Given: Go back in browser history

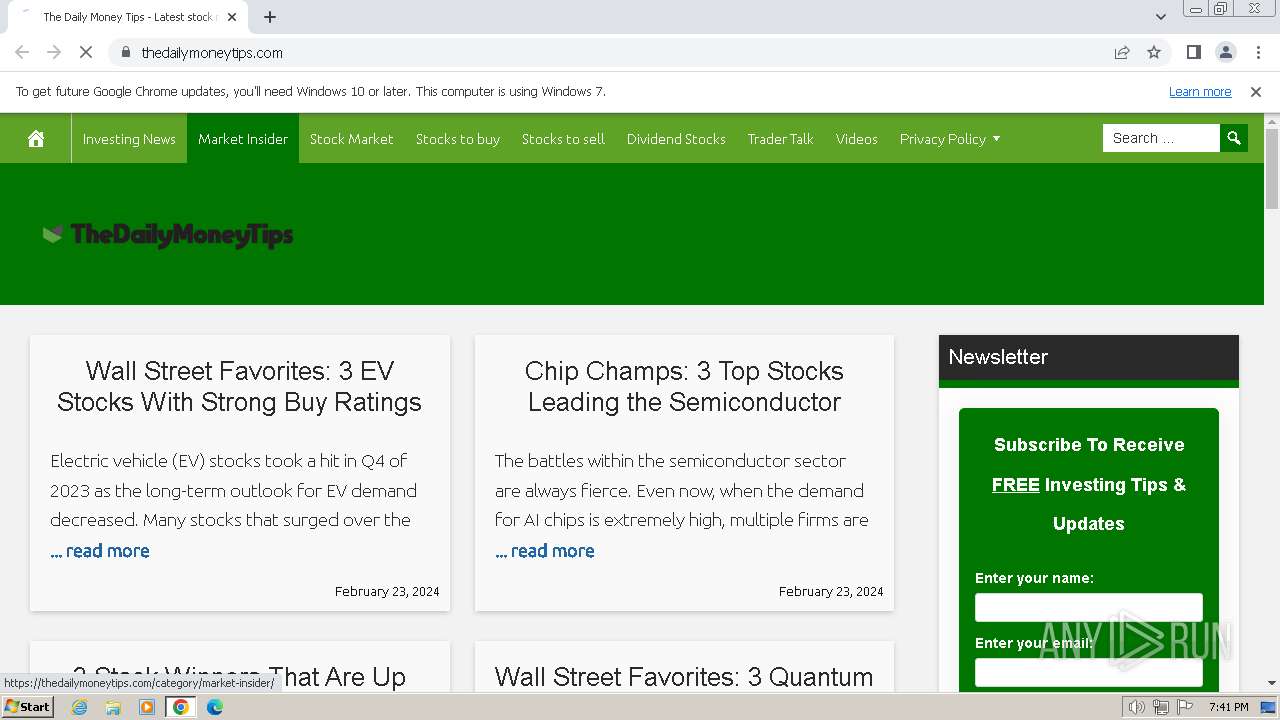Looking at the screenshot, I should 22,52.
